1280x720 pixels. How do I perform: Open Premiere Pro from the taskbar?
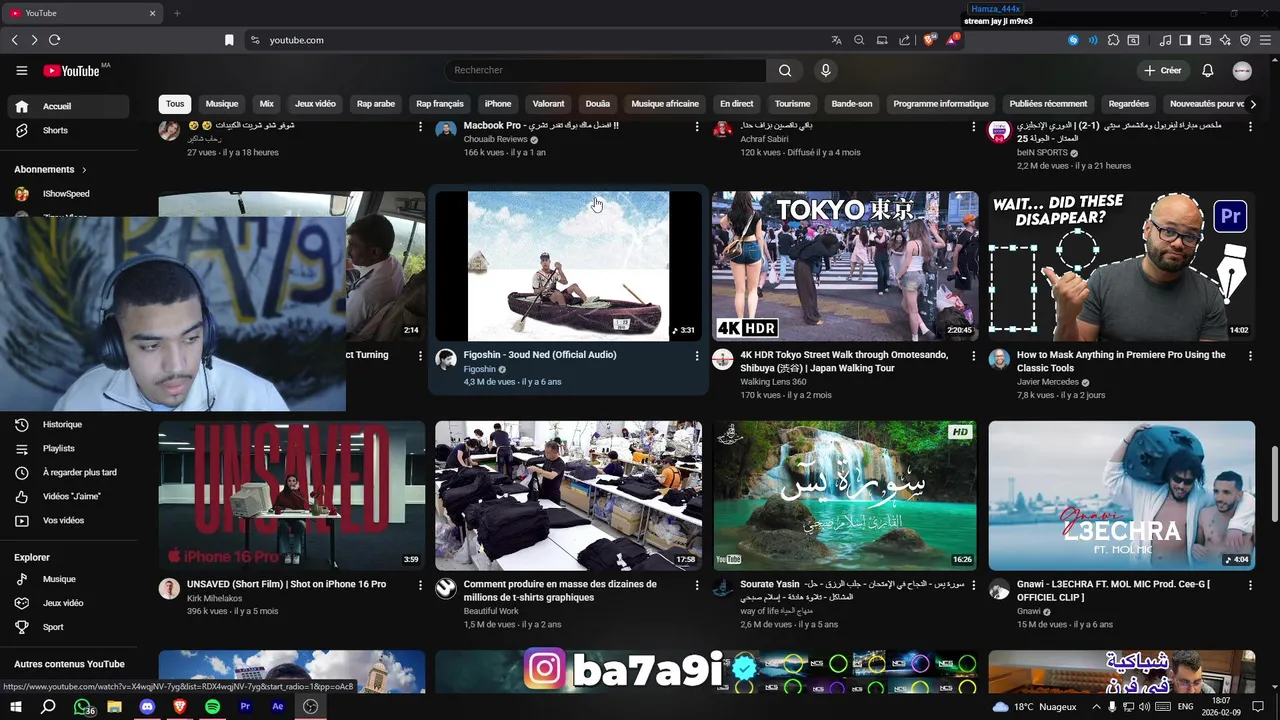click(245, 707)
